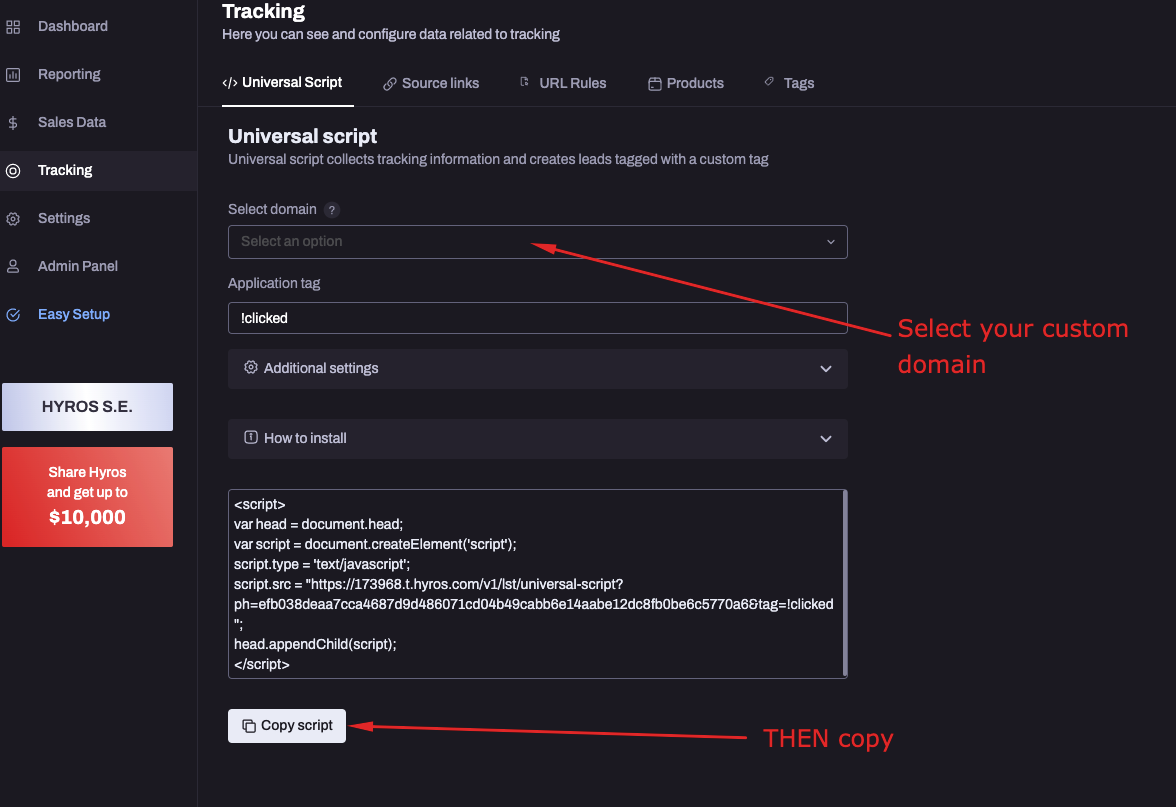Click the Application tag input field
Image resolution: width=1176 pixels, height=807 pixels.
point(537,317)
